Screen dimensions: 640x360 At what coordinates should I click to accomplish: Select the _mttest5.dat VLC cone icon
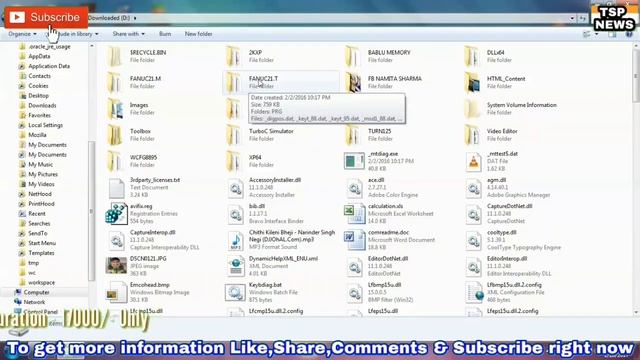pos(473,162)
